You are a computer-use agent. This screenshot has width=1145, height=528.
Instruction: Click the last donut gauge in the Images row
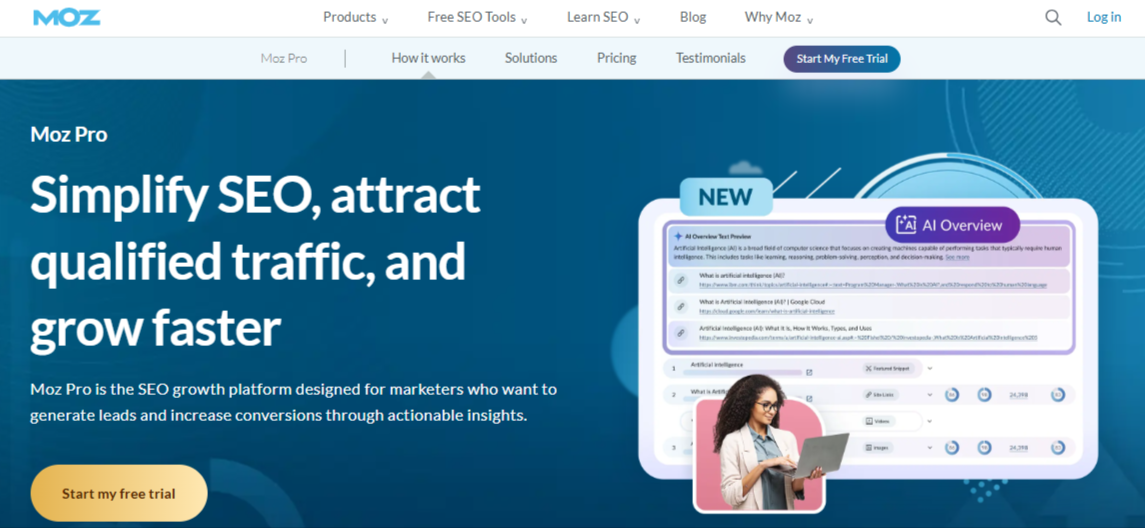[1057, 447]
